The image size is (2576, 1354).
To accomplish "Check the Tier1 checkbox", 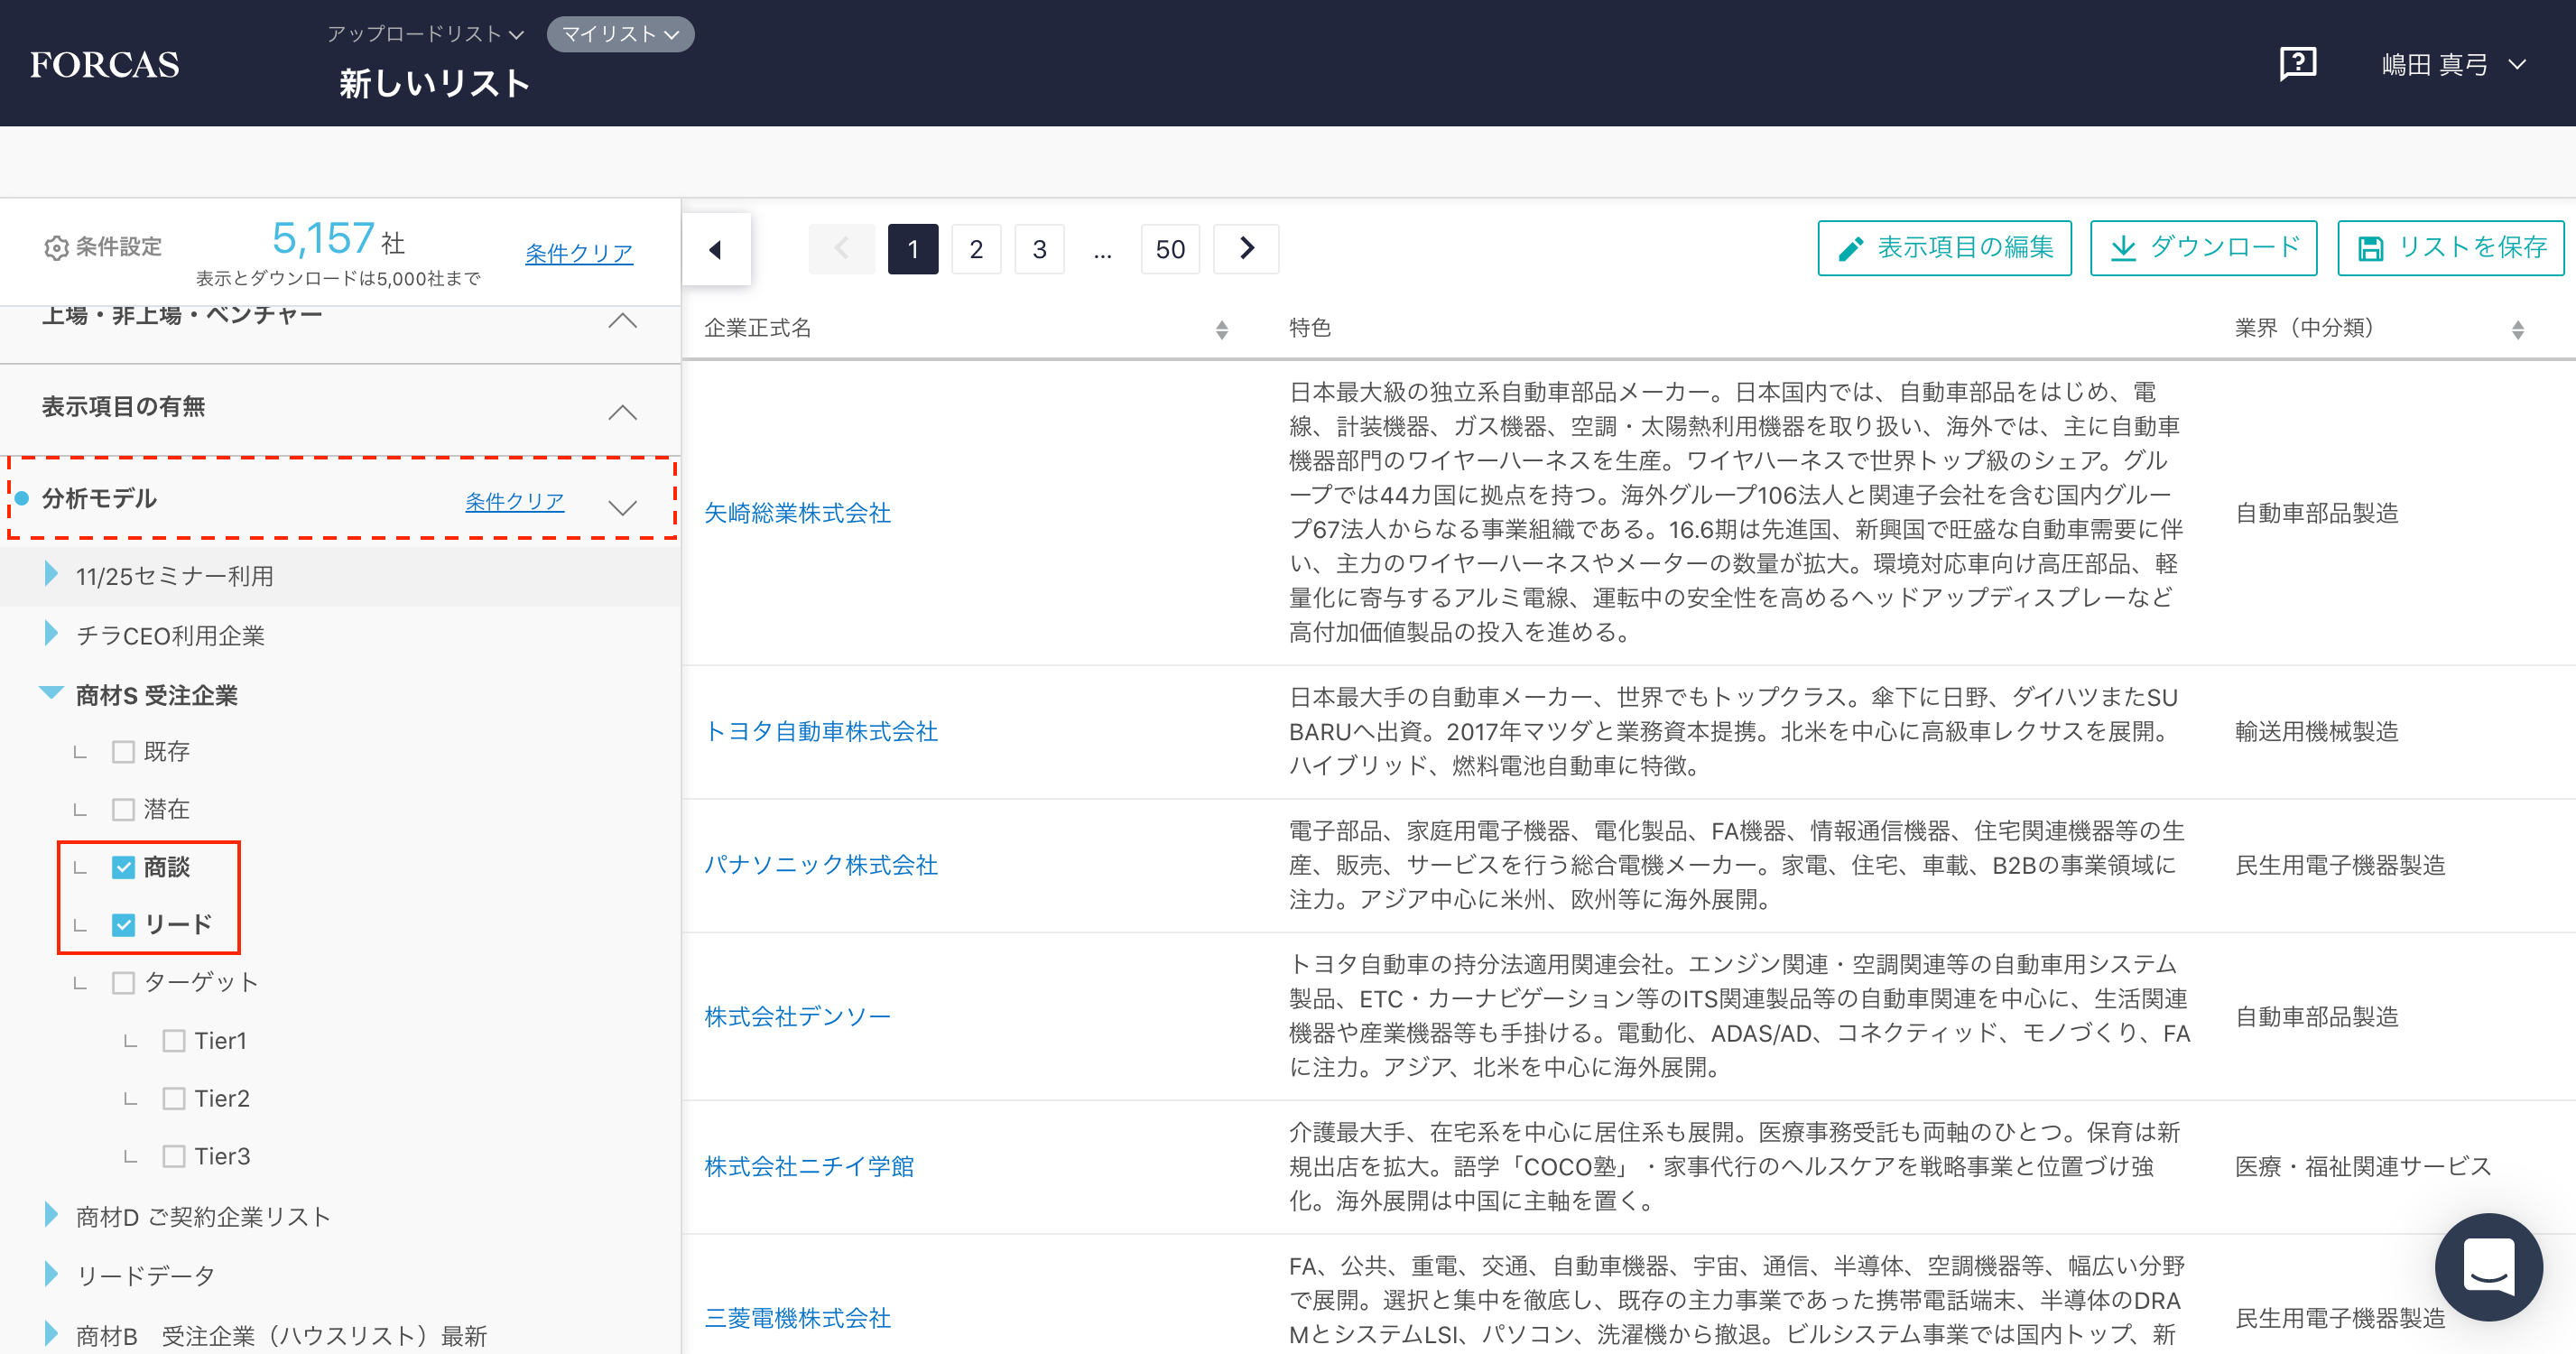I will click(174, 1041).
